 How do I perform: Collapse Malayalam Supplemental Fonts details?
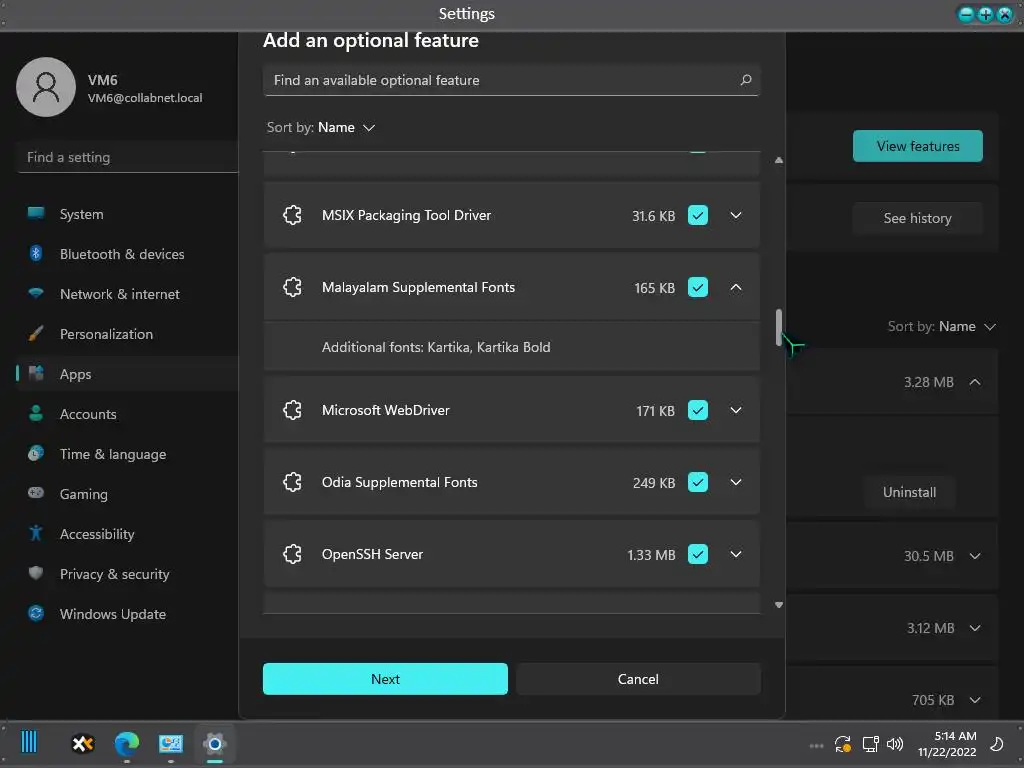coord(736,287)
